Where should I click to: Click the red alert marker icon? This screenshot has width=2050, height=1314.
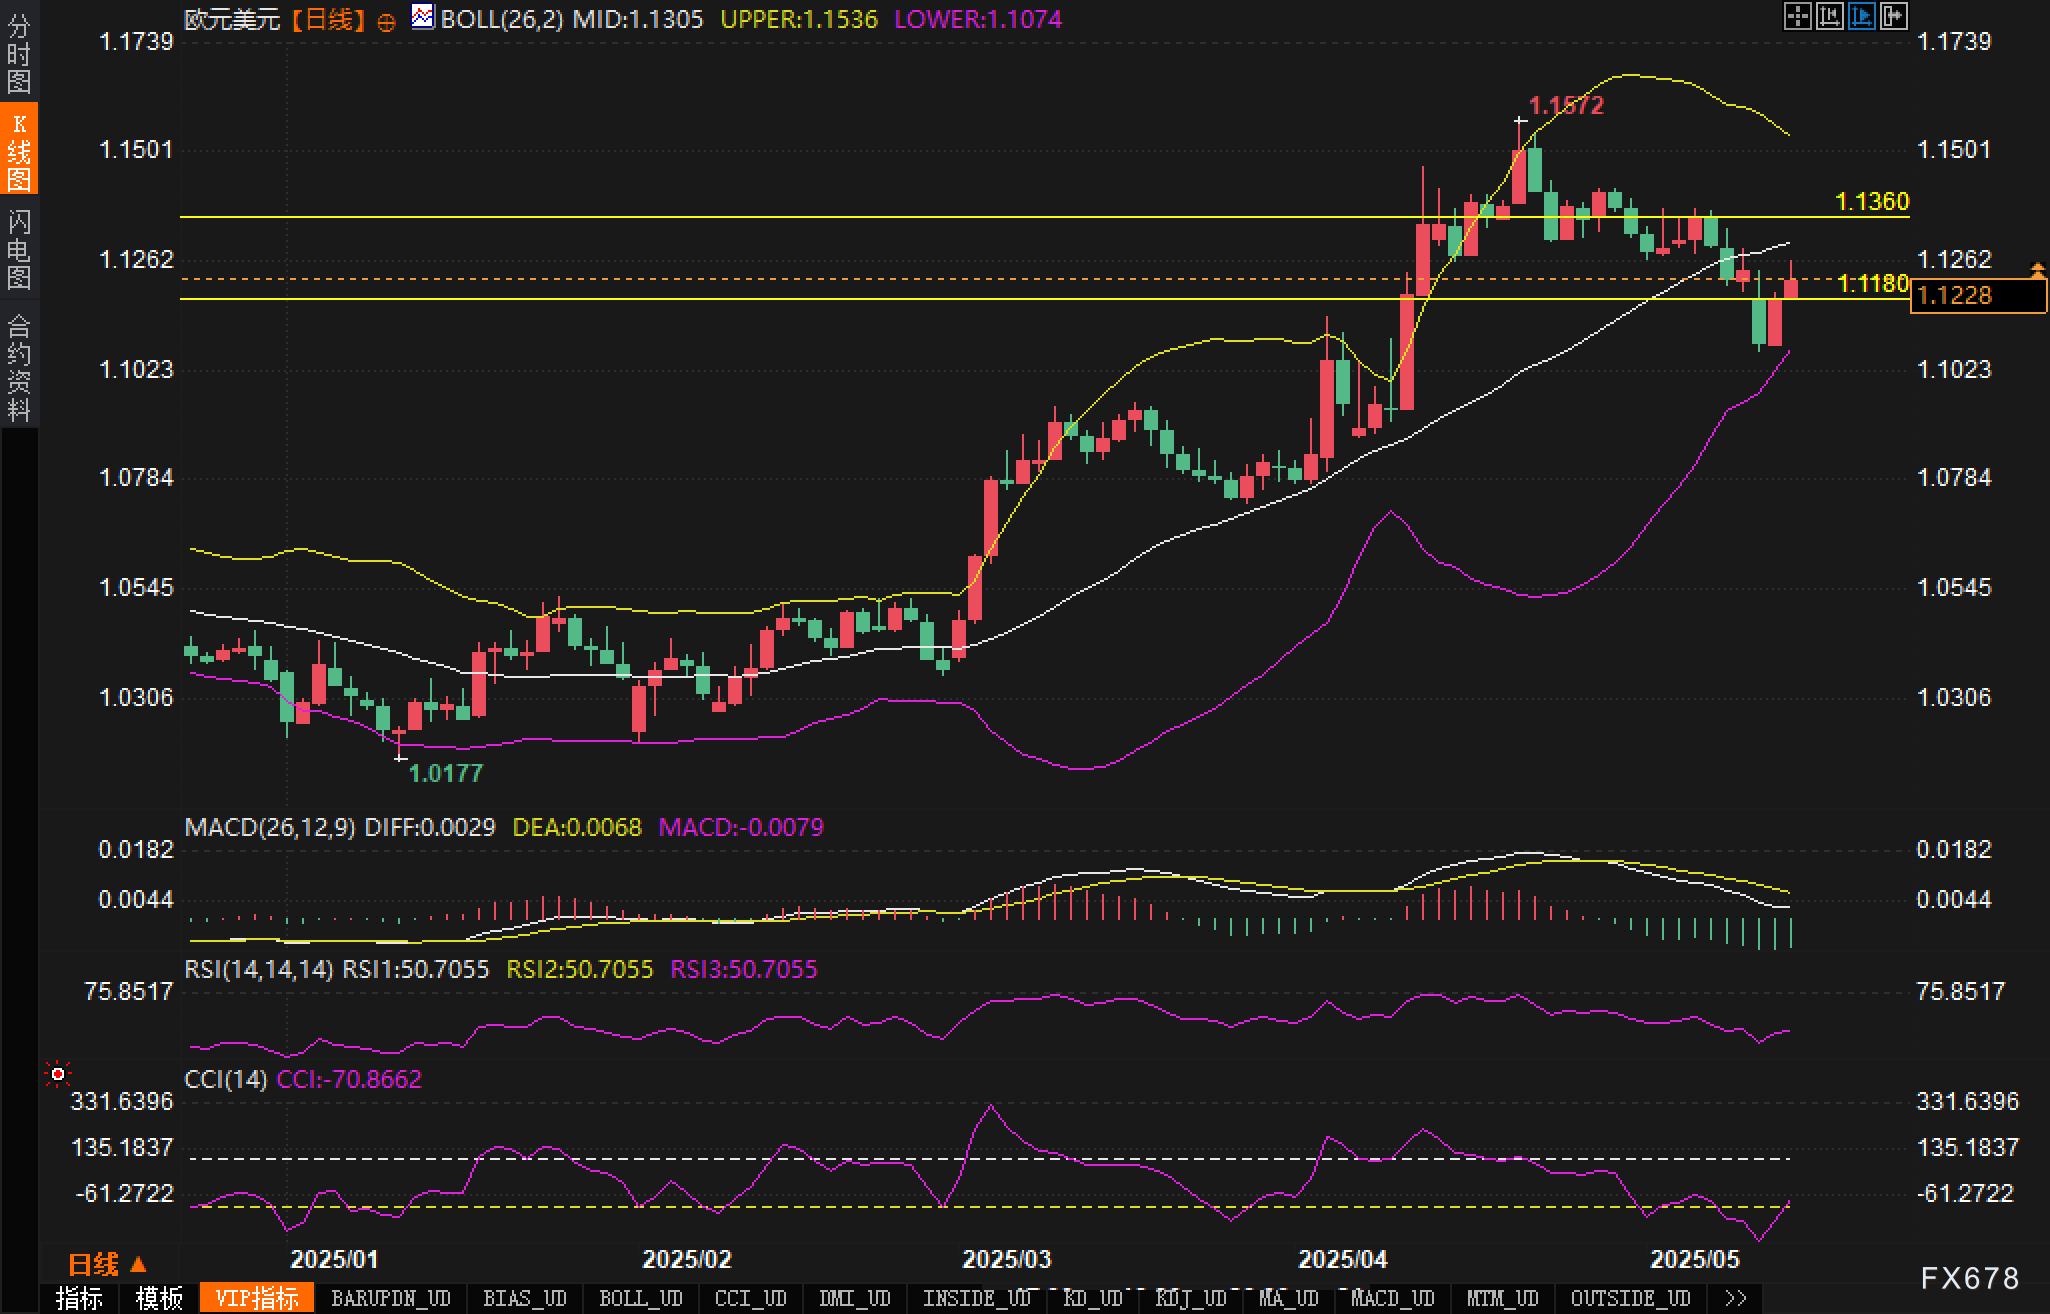[58, 1074]
